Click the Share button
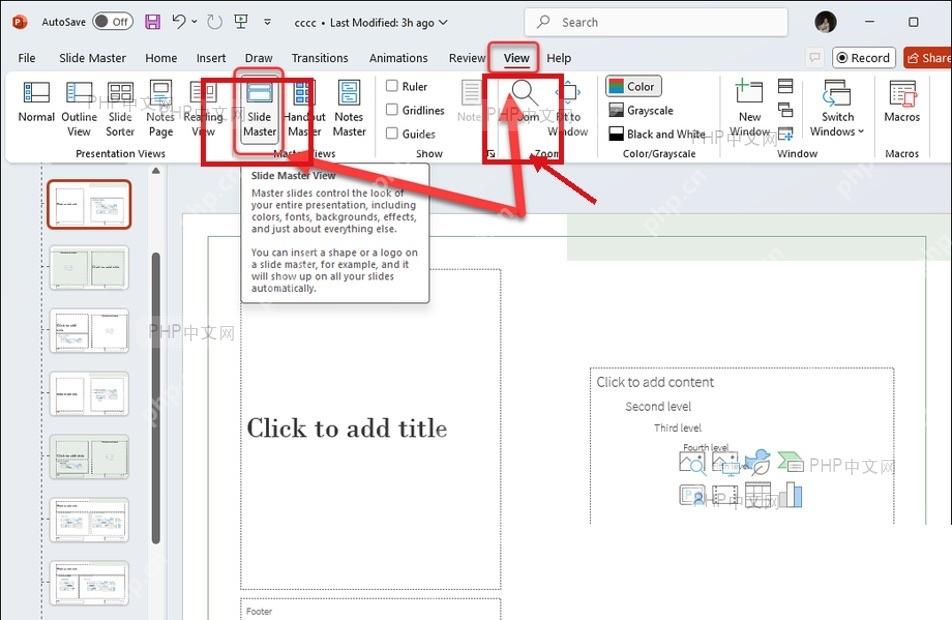 coord(927,58)
